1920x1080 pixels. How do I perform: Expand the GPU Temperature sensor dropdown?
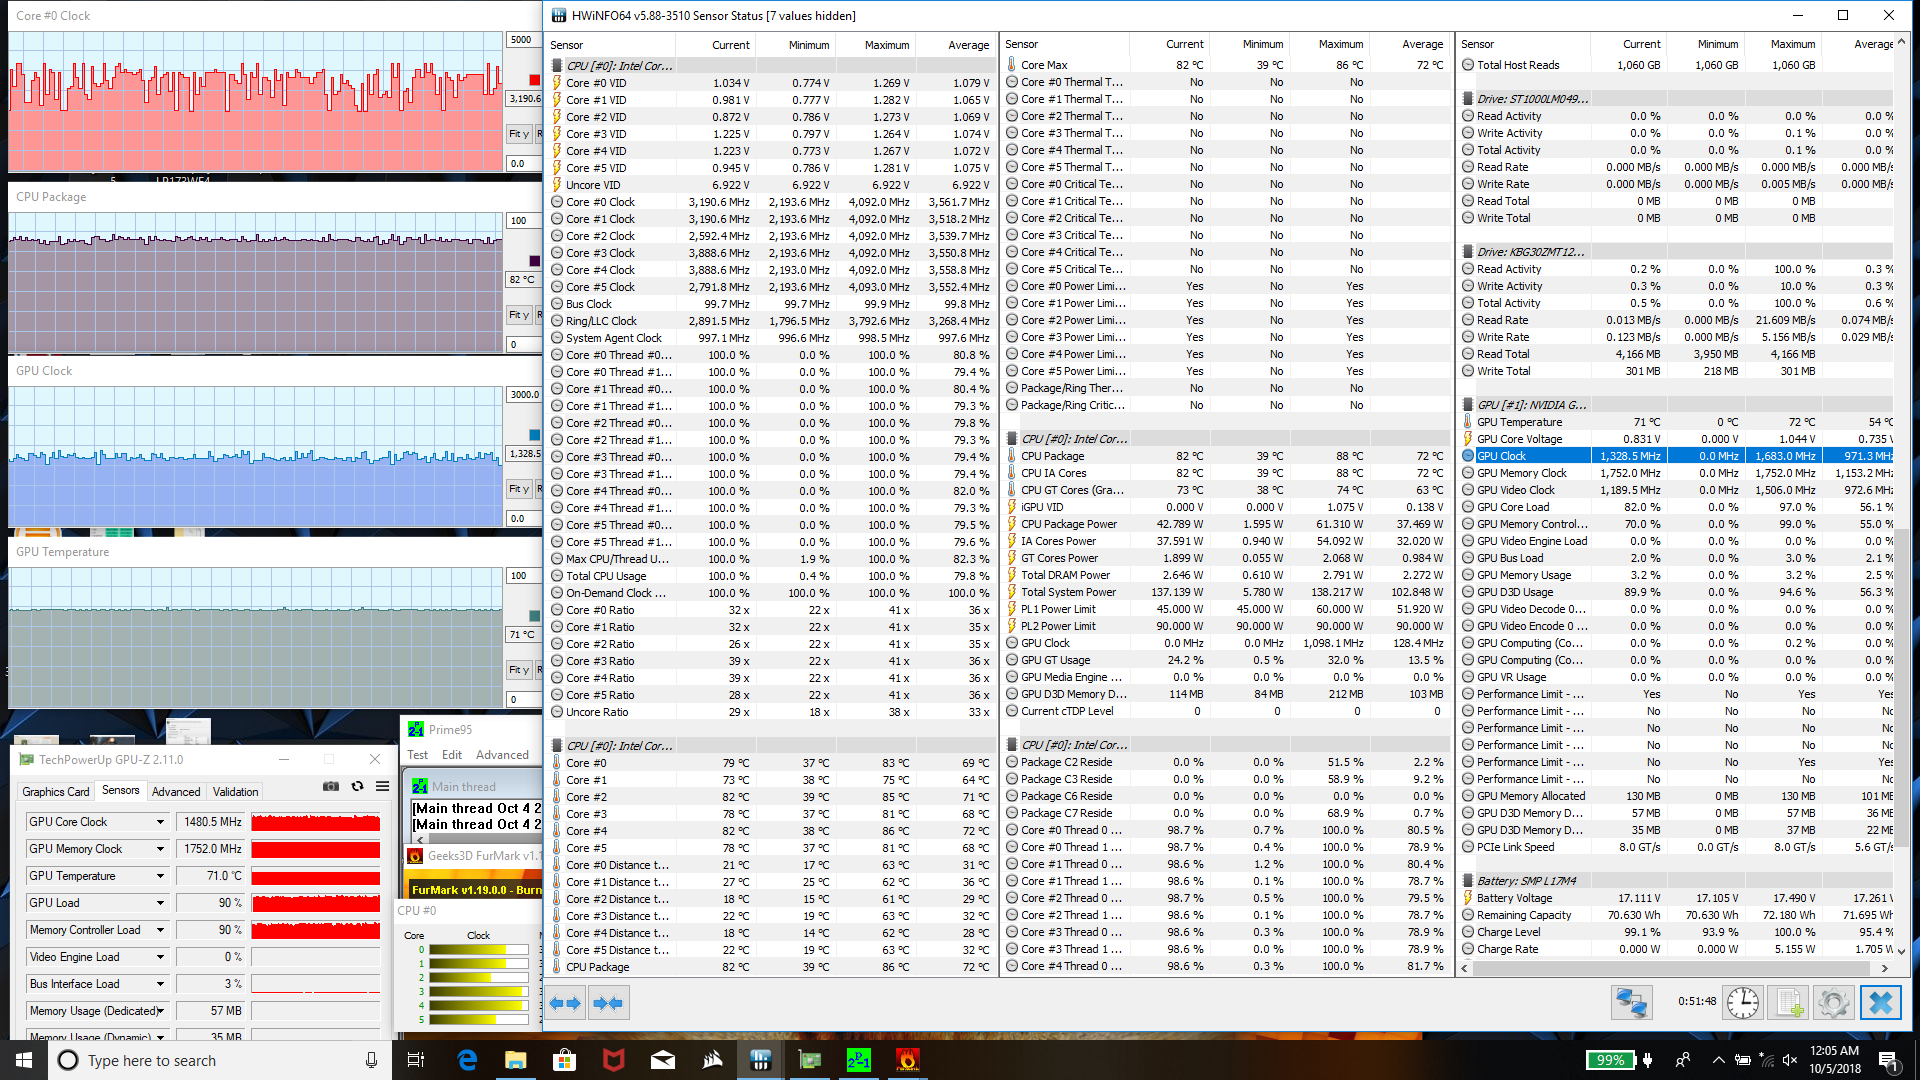[x=160, y=876]
